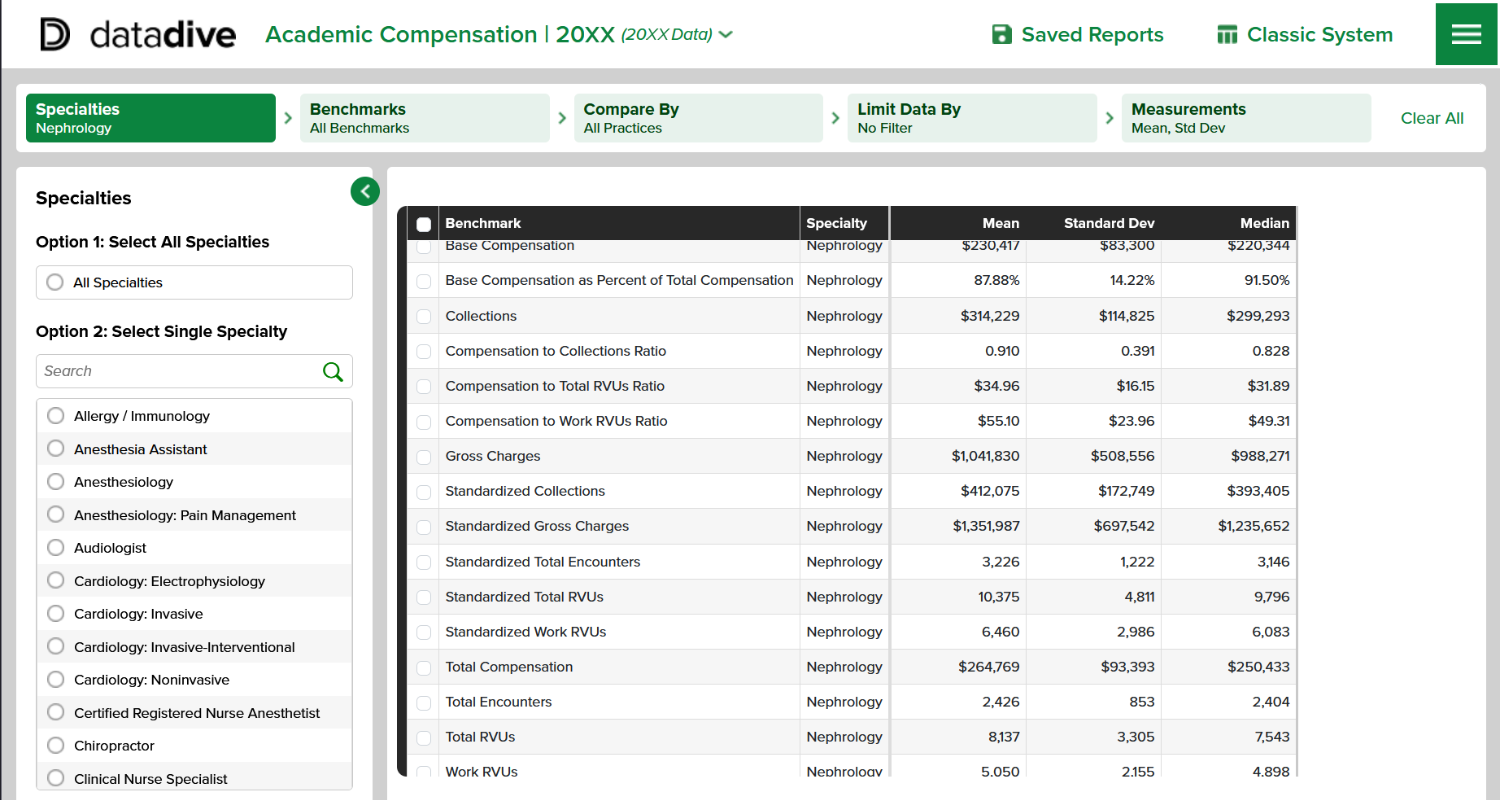Click chevron between Specialties and Benchmarks
This screenshot has height=800, width=1500.
point(288,118)
